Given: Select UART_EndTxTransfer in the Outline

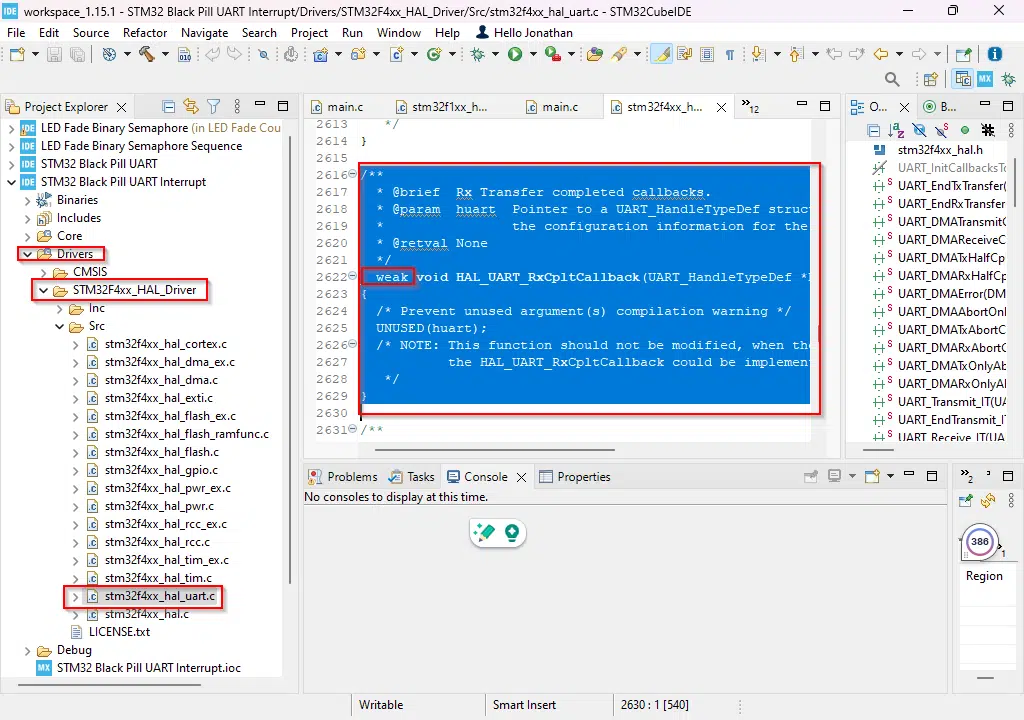Looking at the screenshot, I should pyautogui.click(x=951, y=186).
